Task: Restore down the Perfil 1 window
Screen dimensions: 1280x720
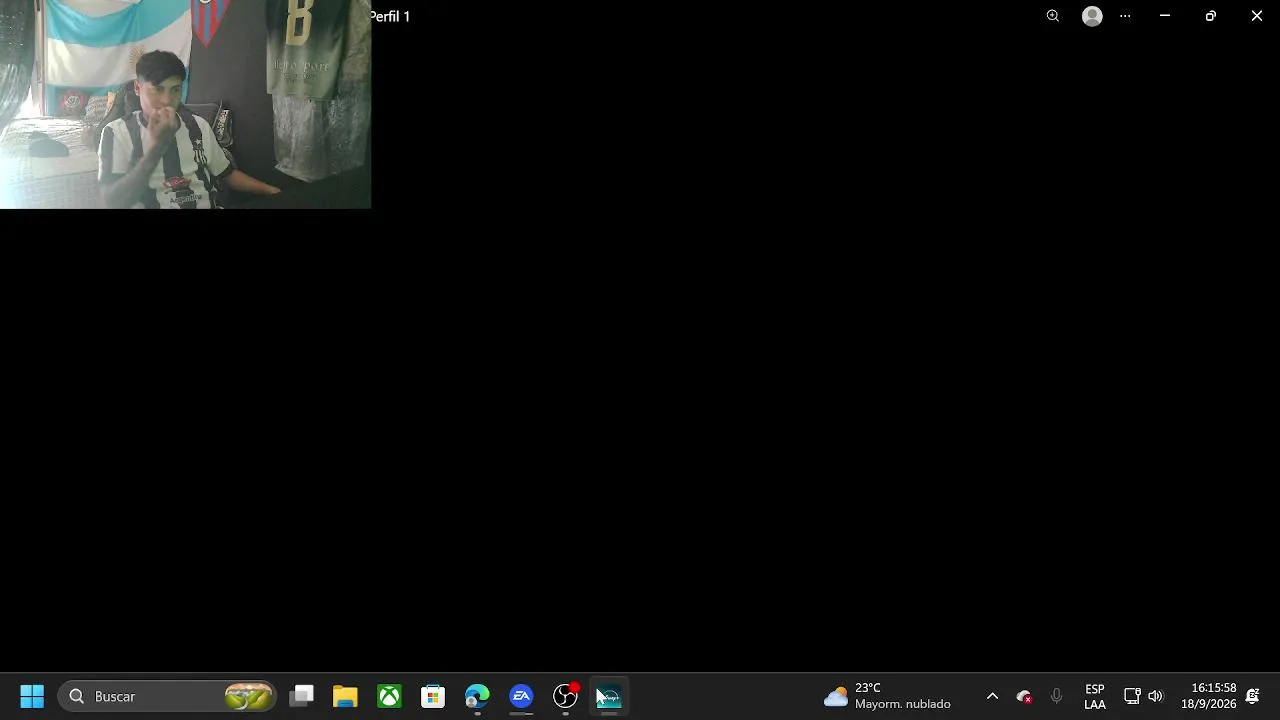Action: point(1211,16)
